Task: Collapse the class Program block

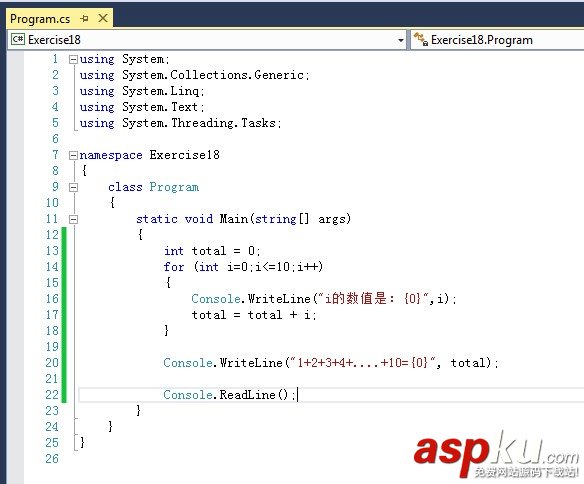Action: 73,187
